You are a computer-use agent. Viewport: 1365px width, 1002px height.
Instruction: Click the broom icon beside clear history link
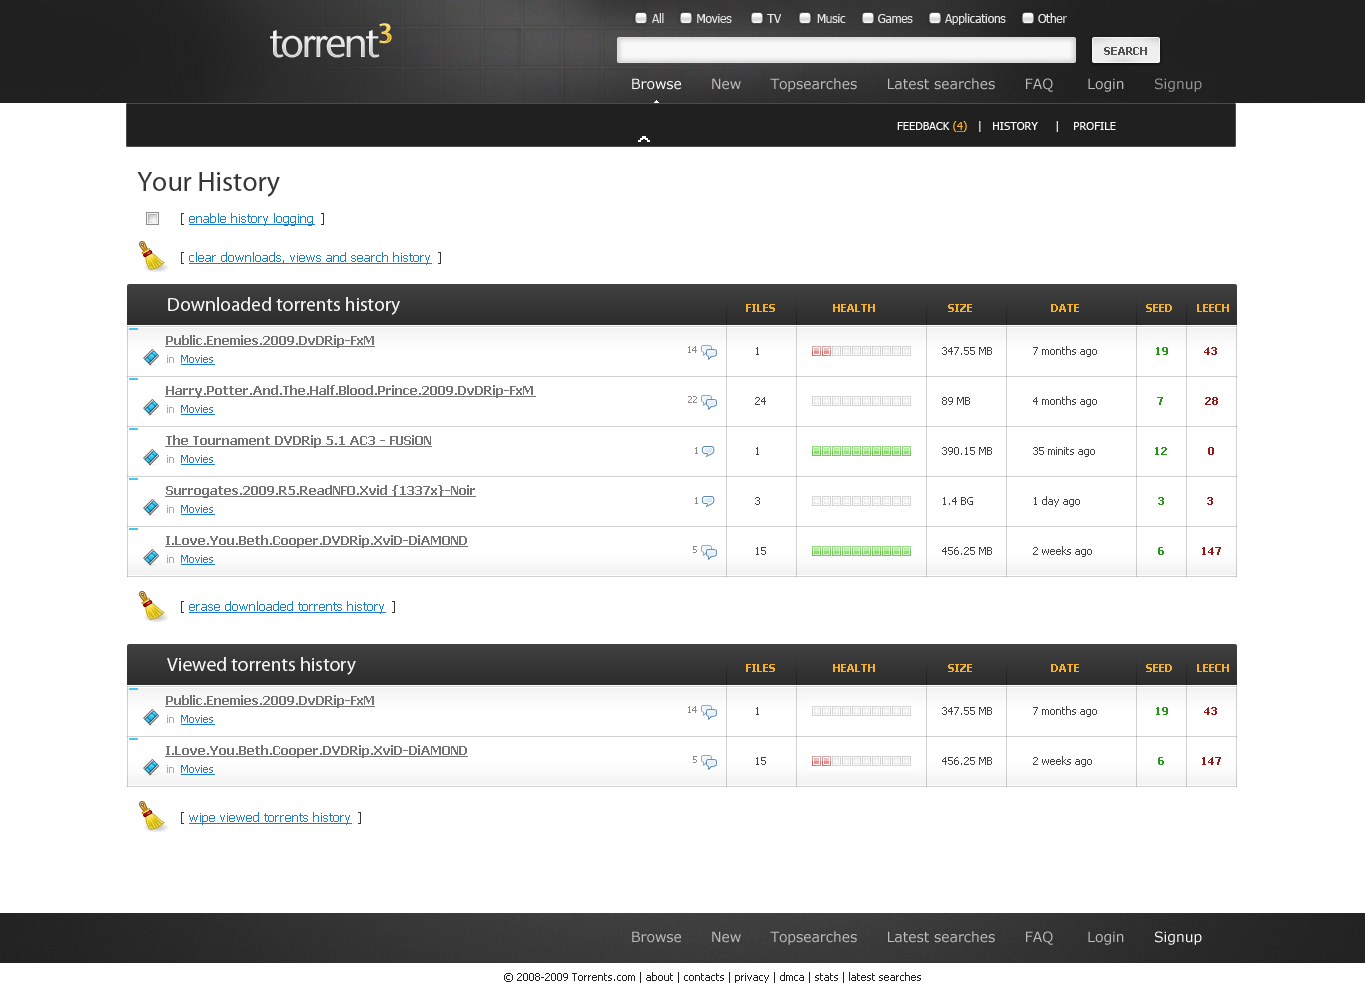tap(152, 256)
